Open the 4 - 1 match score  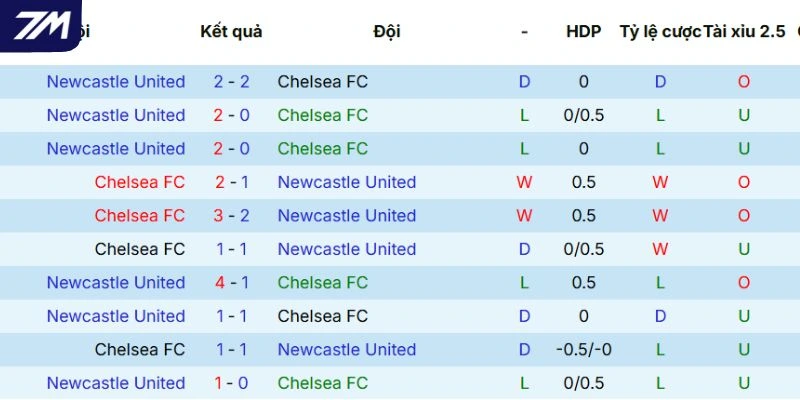232,283
